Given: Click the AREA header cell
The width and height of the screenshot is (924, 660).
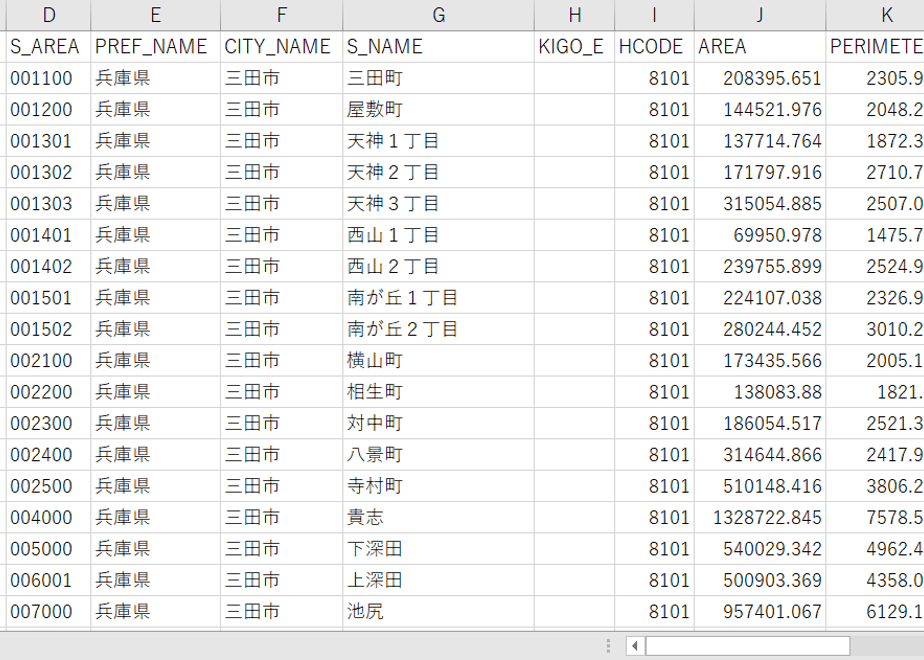Looking at the screenshot, I should click(x=760, y=47).
